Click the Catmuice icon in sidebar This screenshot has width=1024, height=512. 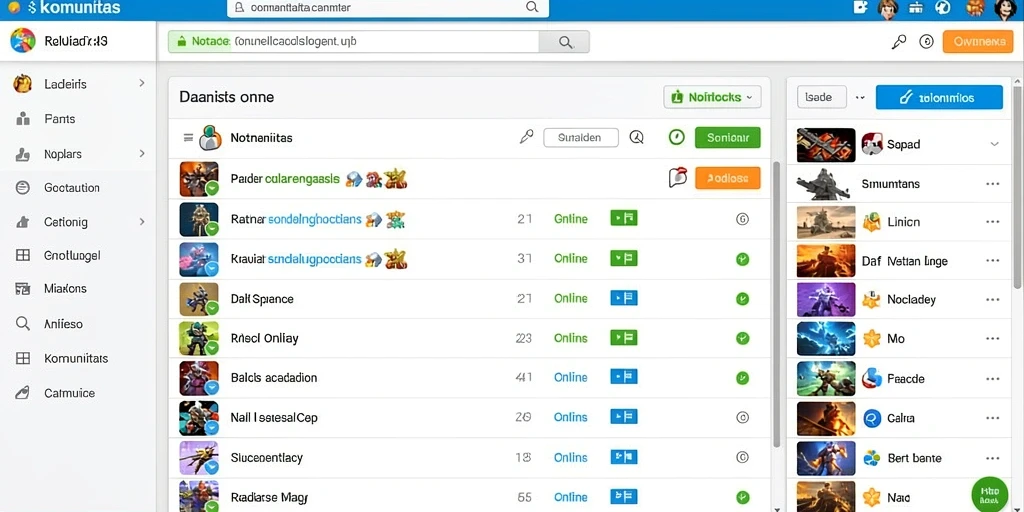23,393
